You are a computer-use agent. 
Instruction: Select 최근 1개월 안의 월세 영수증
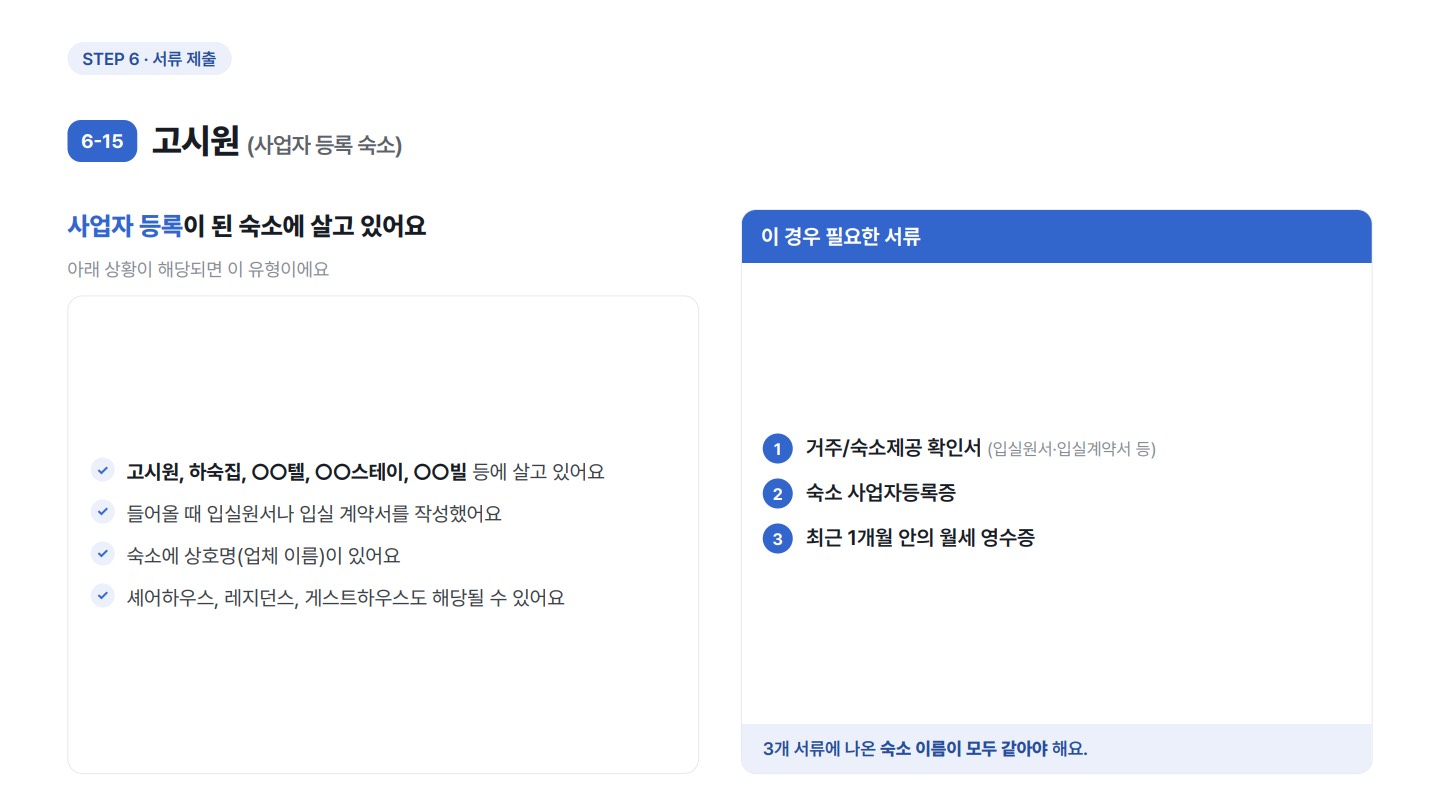point(920,538)
